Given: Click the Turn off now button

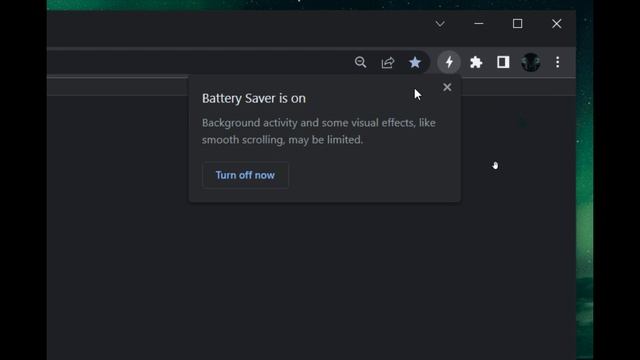Looking at the screenshot, I should pyautogui.click(x=245, y=175).
